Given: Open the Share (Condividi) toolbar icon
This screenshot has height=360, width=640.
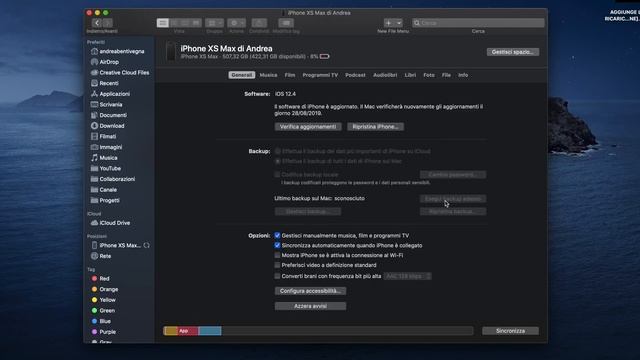Looking at the screenshot, I should coord(259,23).
